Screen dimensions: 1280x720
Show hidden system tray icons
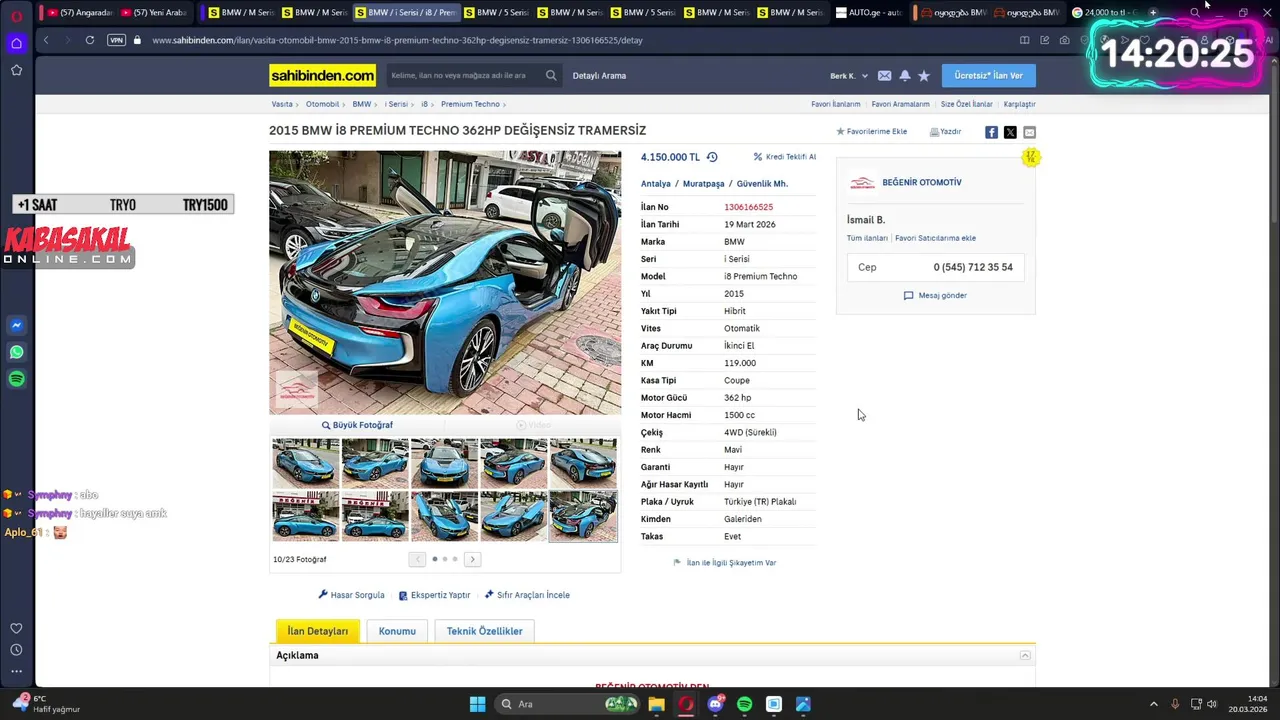1153,704
